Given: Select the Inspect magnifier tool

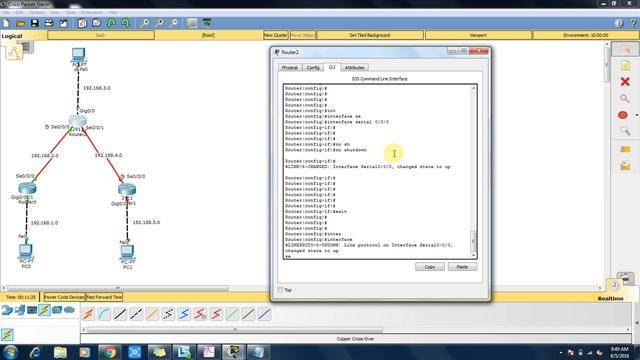Looking at the screenshot, I should pos(625,98).
